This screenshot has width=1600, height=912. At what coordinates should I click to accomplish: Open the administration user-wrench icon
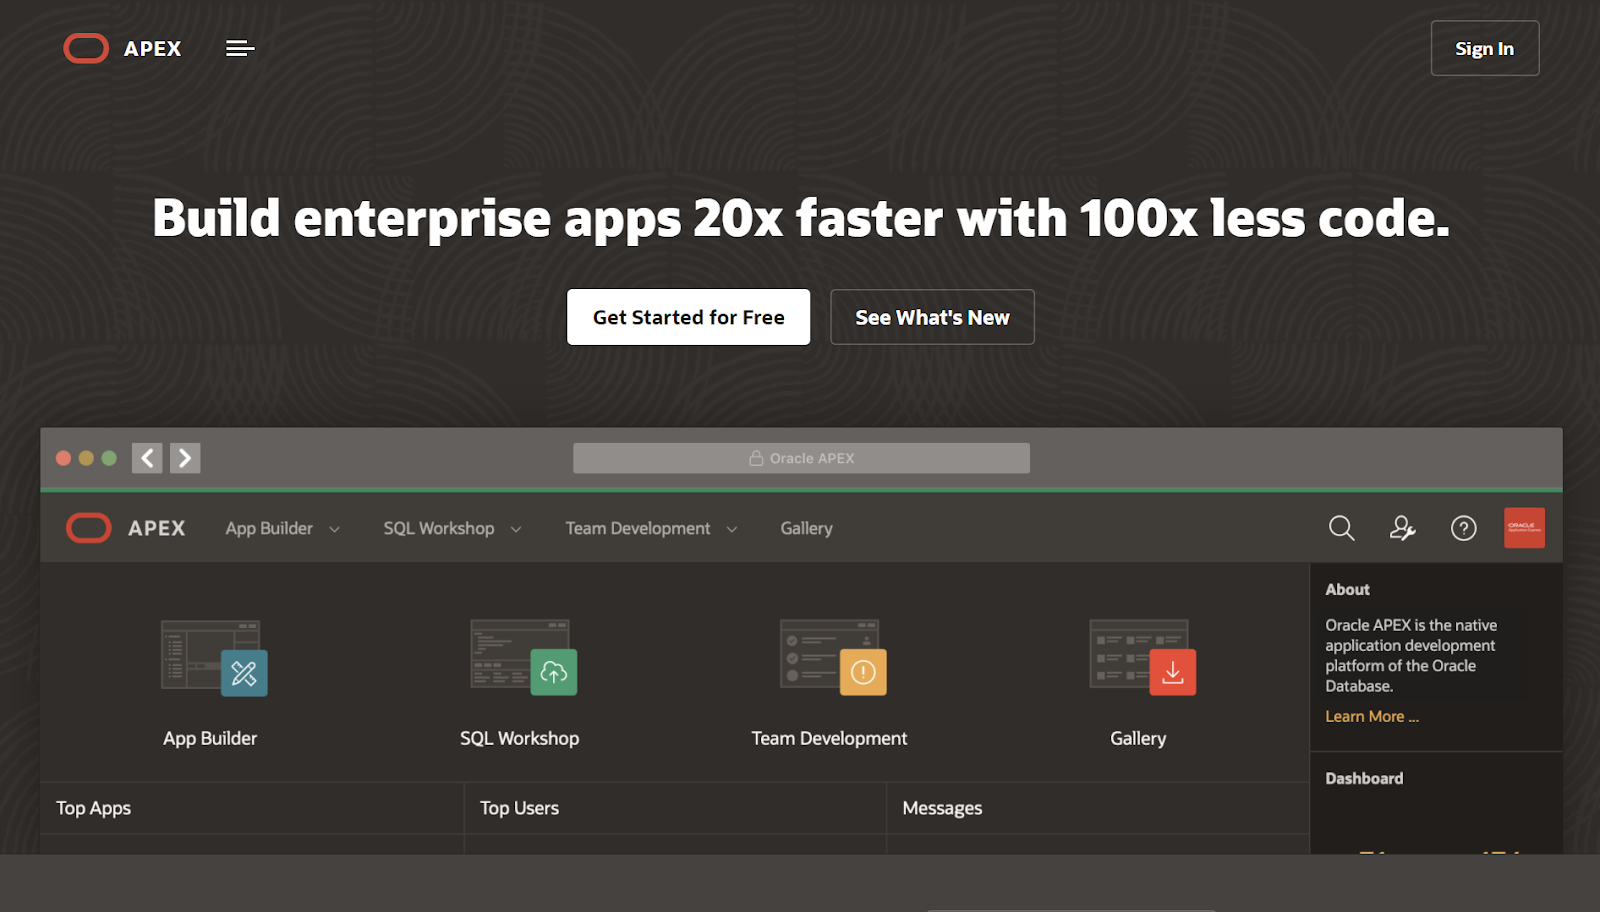coord(1403,528)
